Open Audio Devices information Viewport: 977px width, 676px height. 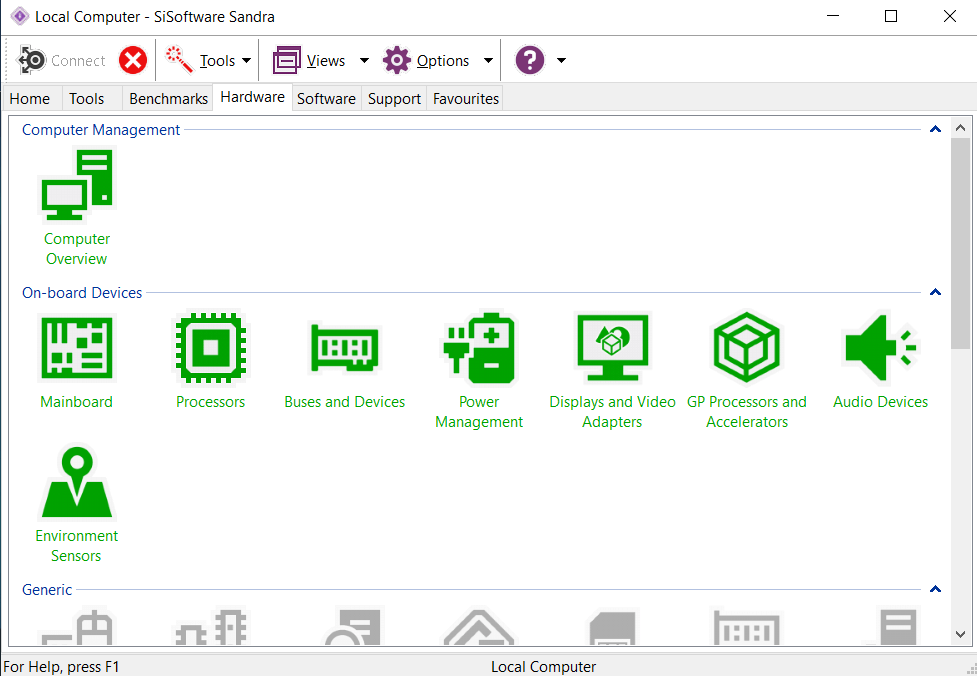(880, 348)
